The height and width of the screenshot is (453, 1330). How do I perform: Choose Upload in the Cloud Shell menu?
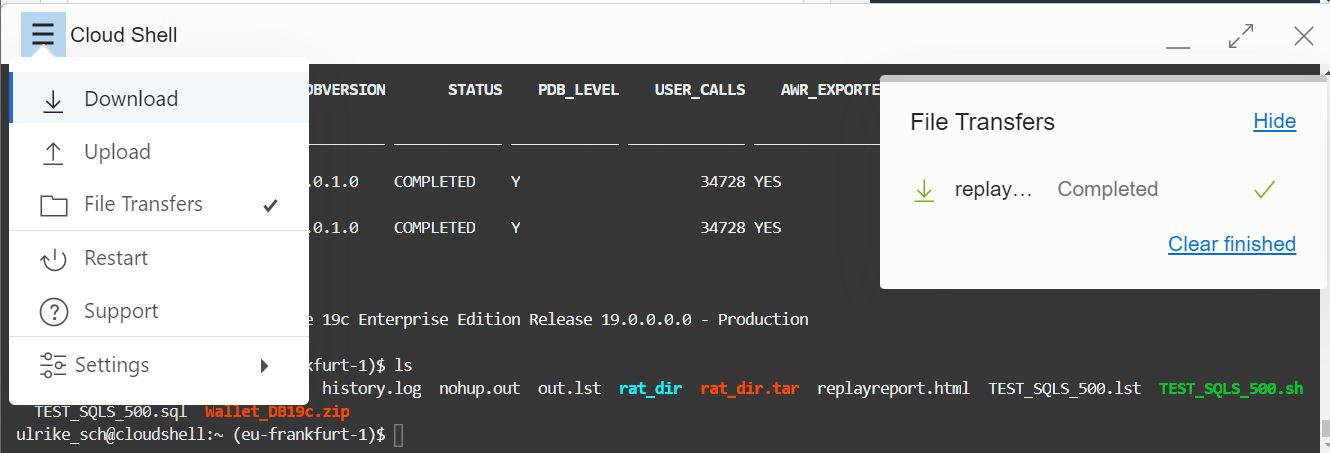click(117, 153)
